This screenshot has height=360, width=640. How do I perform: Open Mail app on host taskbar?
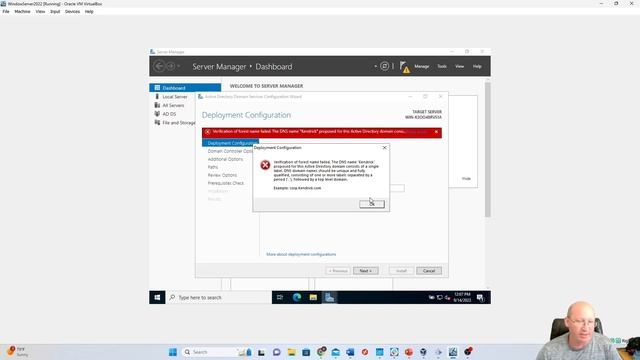336,352
